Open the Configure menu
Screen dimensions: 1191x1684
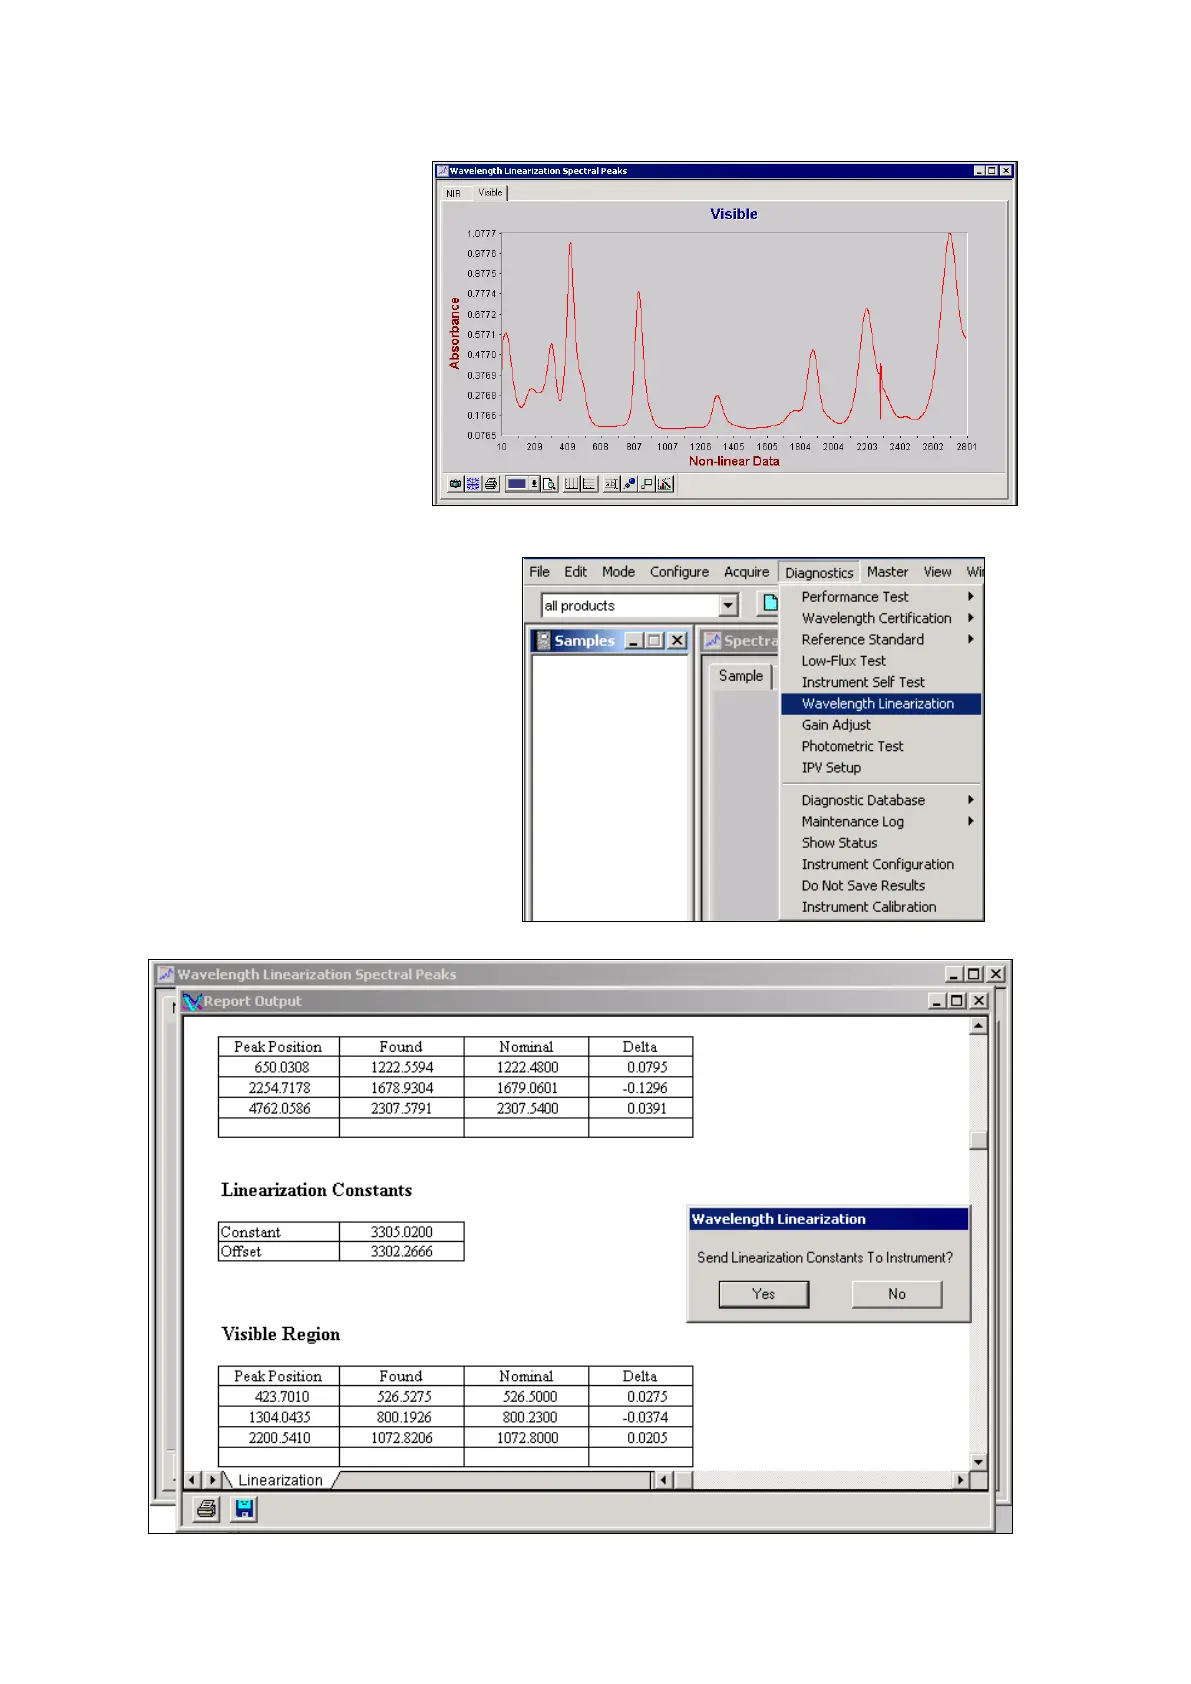[x=679, y=572]
